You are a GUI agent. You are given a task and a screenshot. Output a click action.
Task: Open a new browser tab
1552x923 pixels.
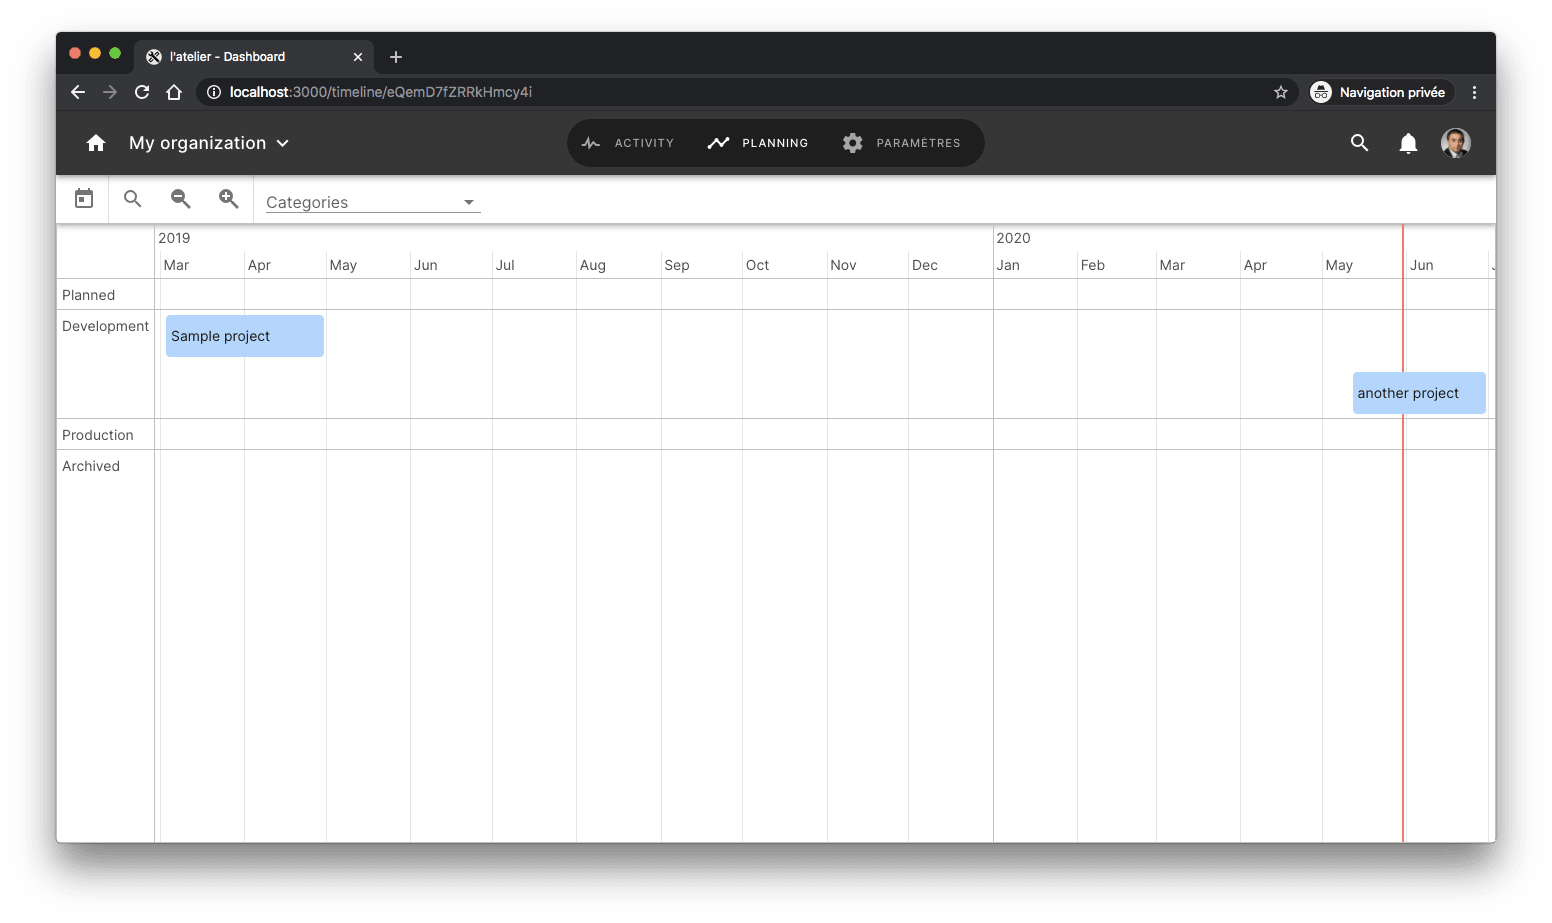(x=396, y=57)
